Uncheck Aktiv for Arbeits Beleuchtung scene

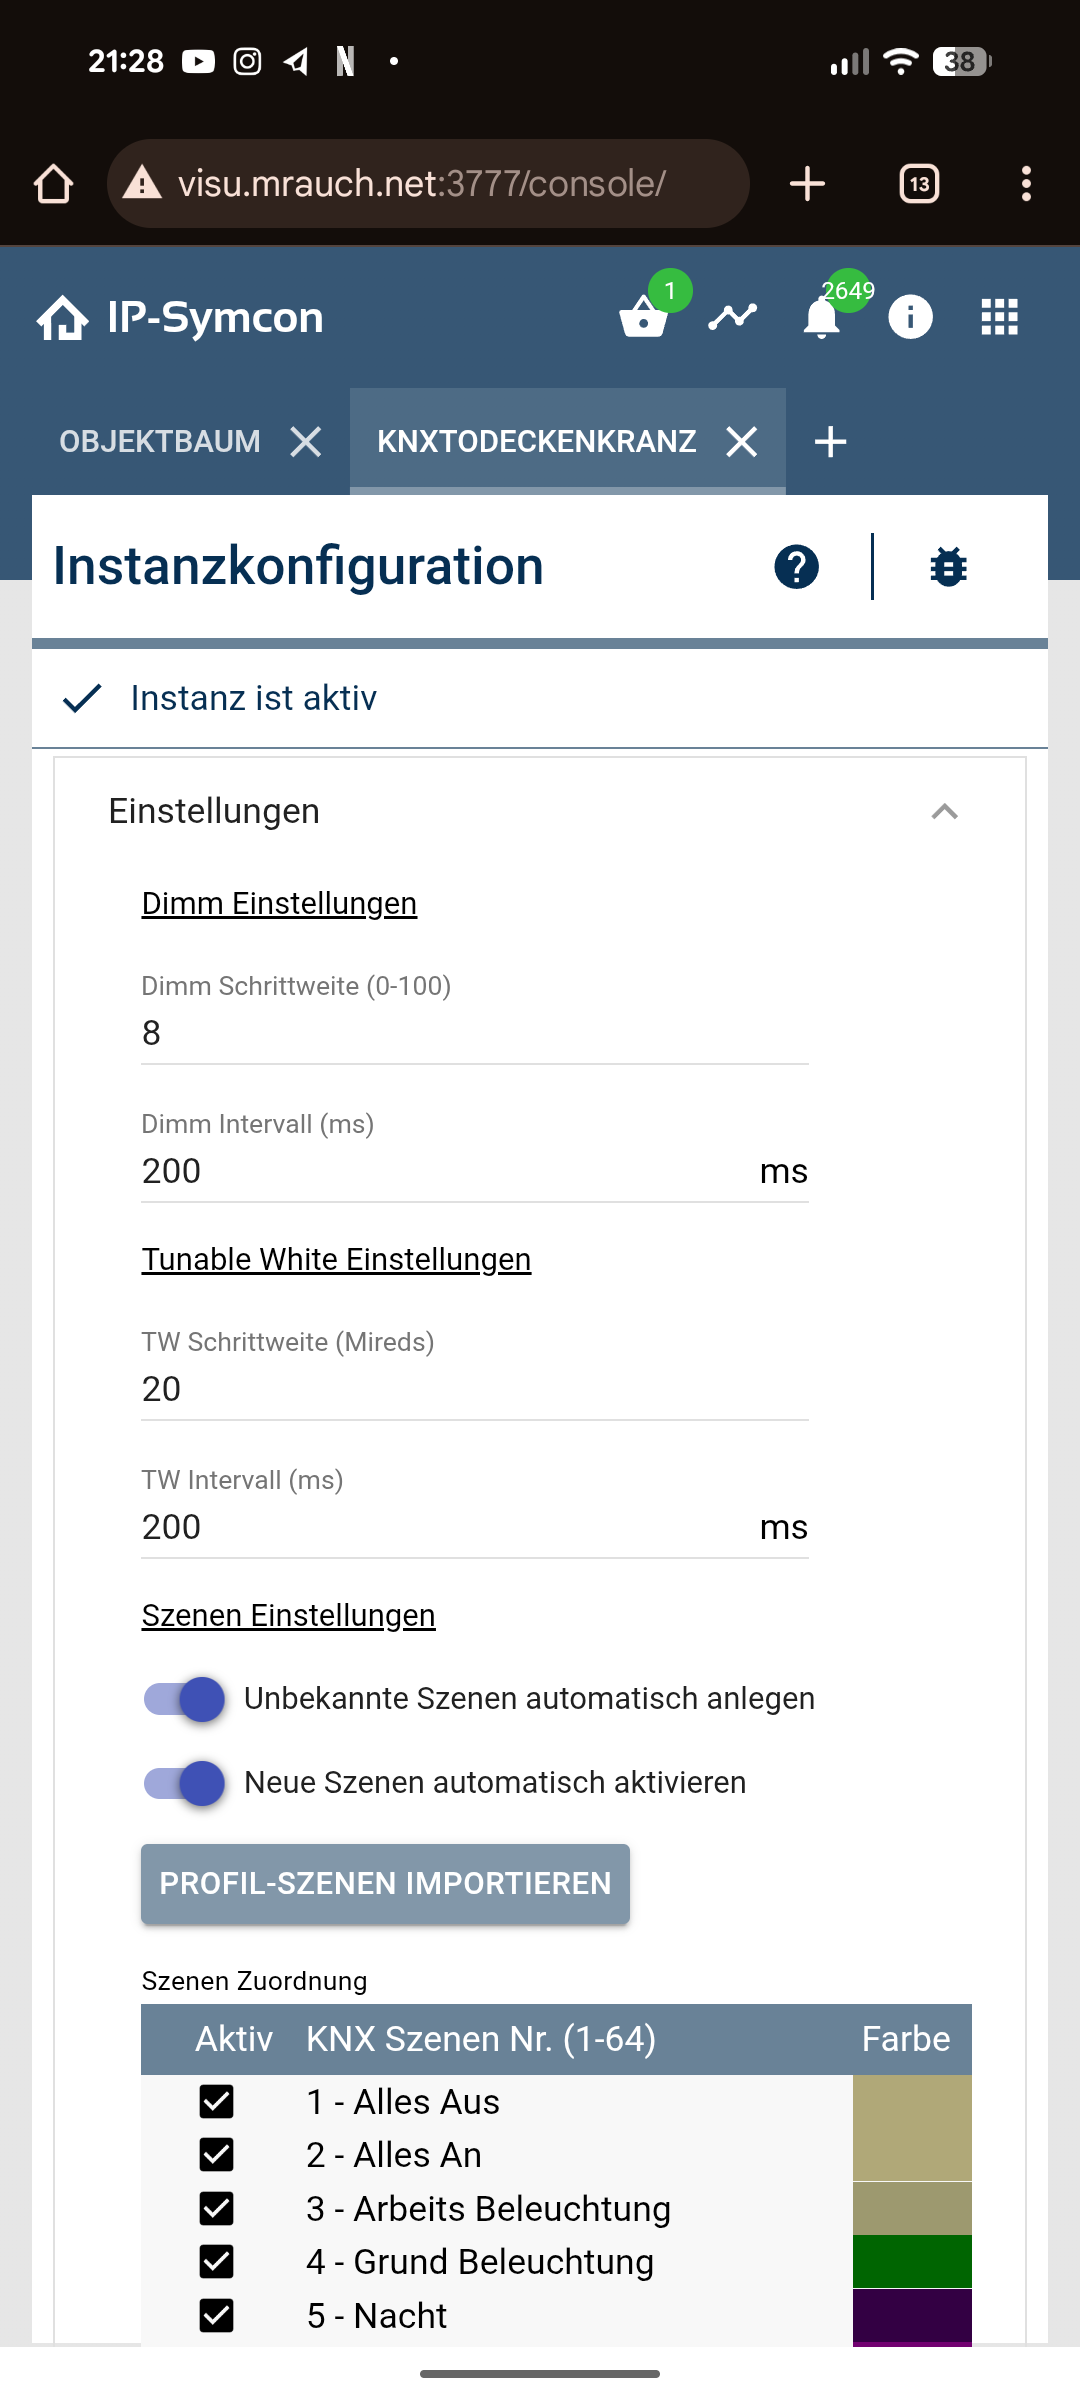point(217,2209)
